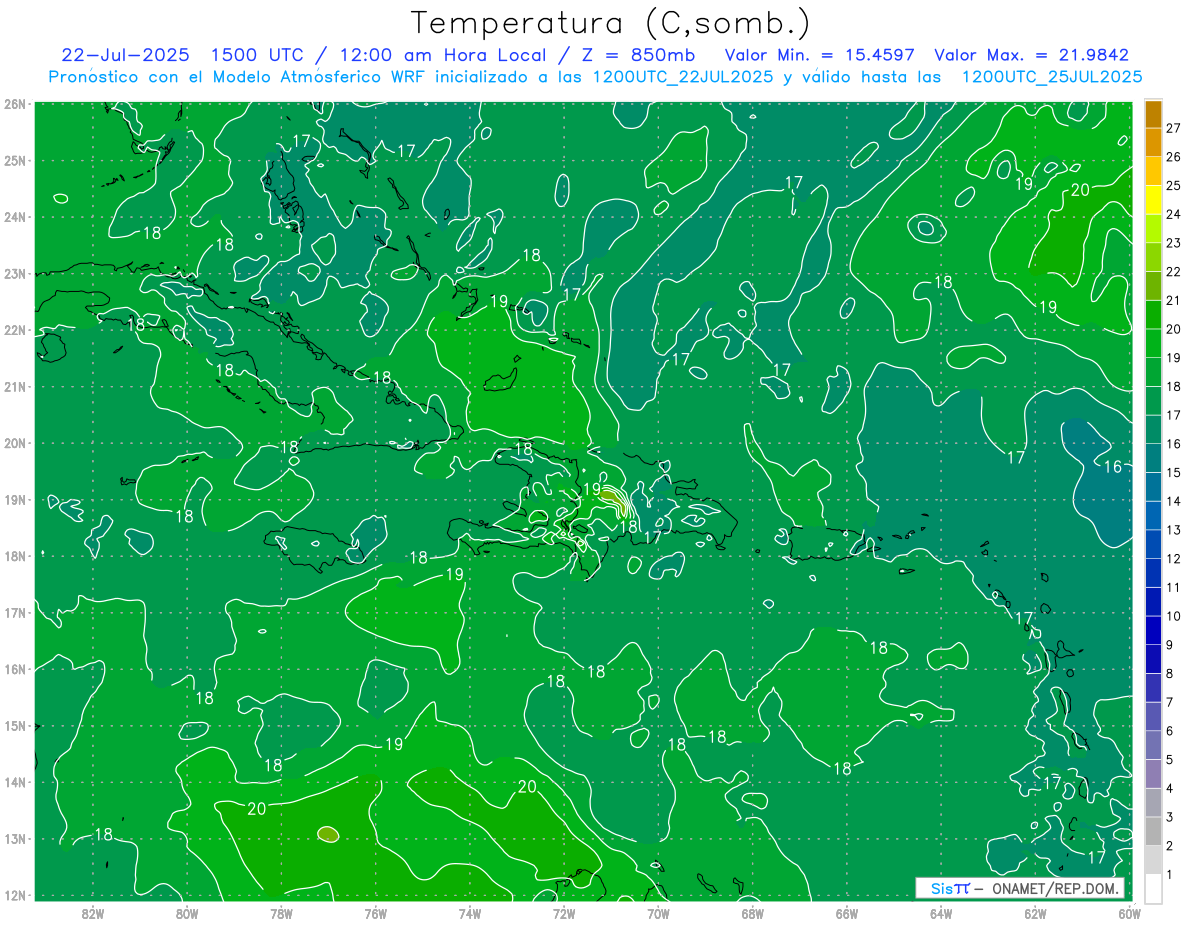Click the title 'Temperatura (C,somb.)'

coord(611,23)
